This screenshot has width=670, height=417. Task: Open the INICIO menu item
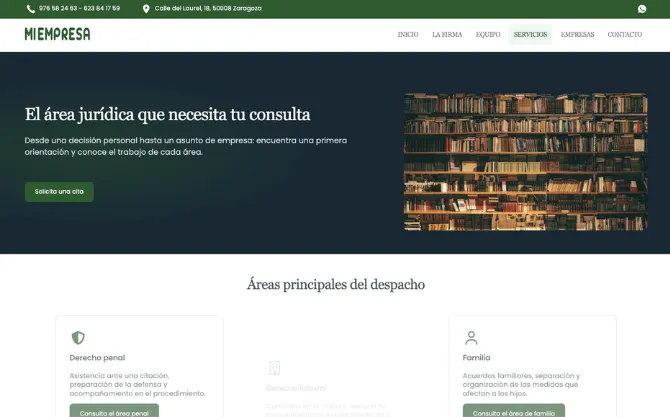point(408,35)
